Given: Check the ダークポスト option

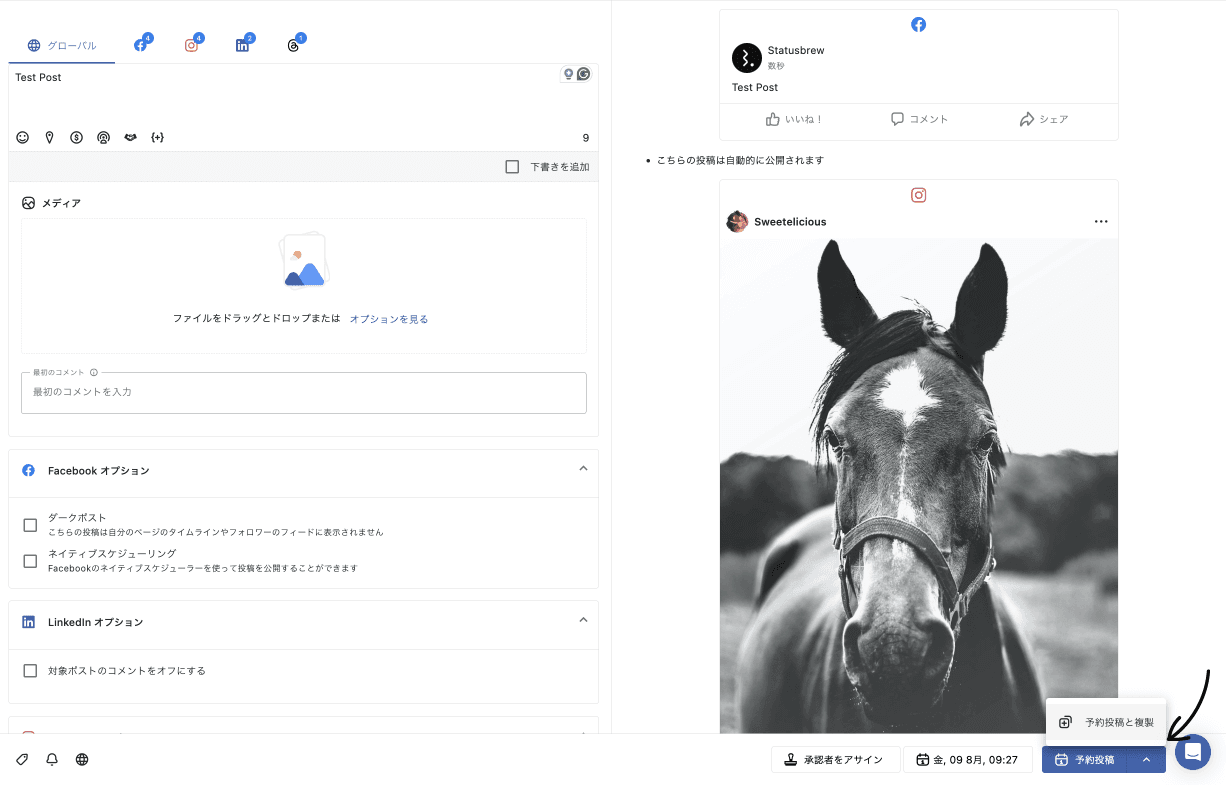Looking at the screenshot, I should (30, 525).
